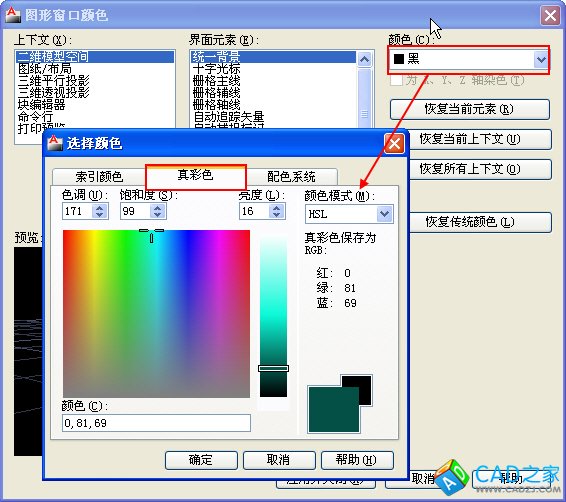The height and width of the screenshot is (502, 566).
Task: Click the 恢复当前元素(R) button
Action: (x=470, y=109)
